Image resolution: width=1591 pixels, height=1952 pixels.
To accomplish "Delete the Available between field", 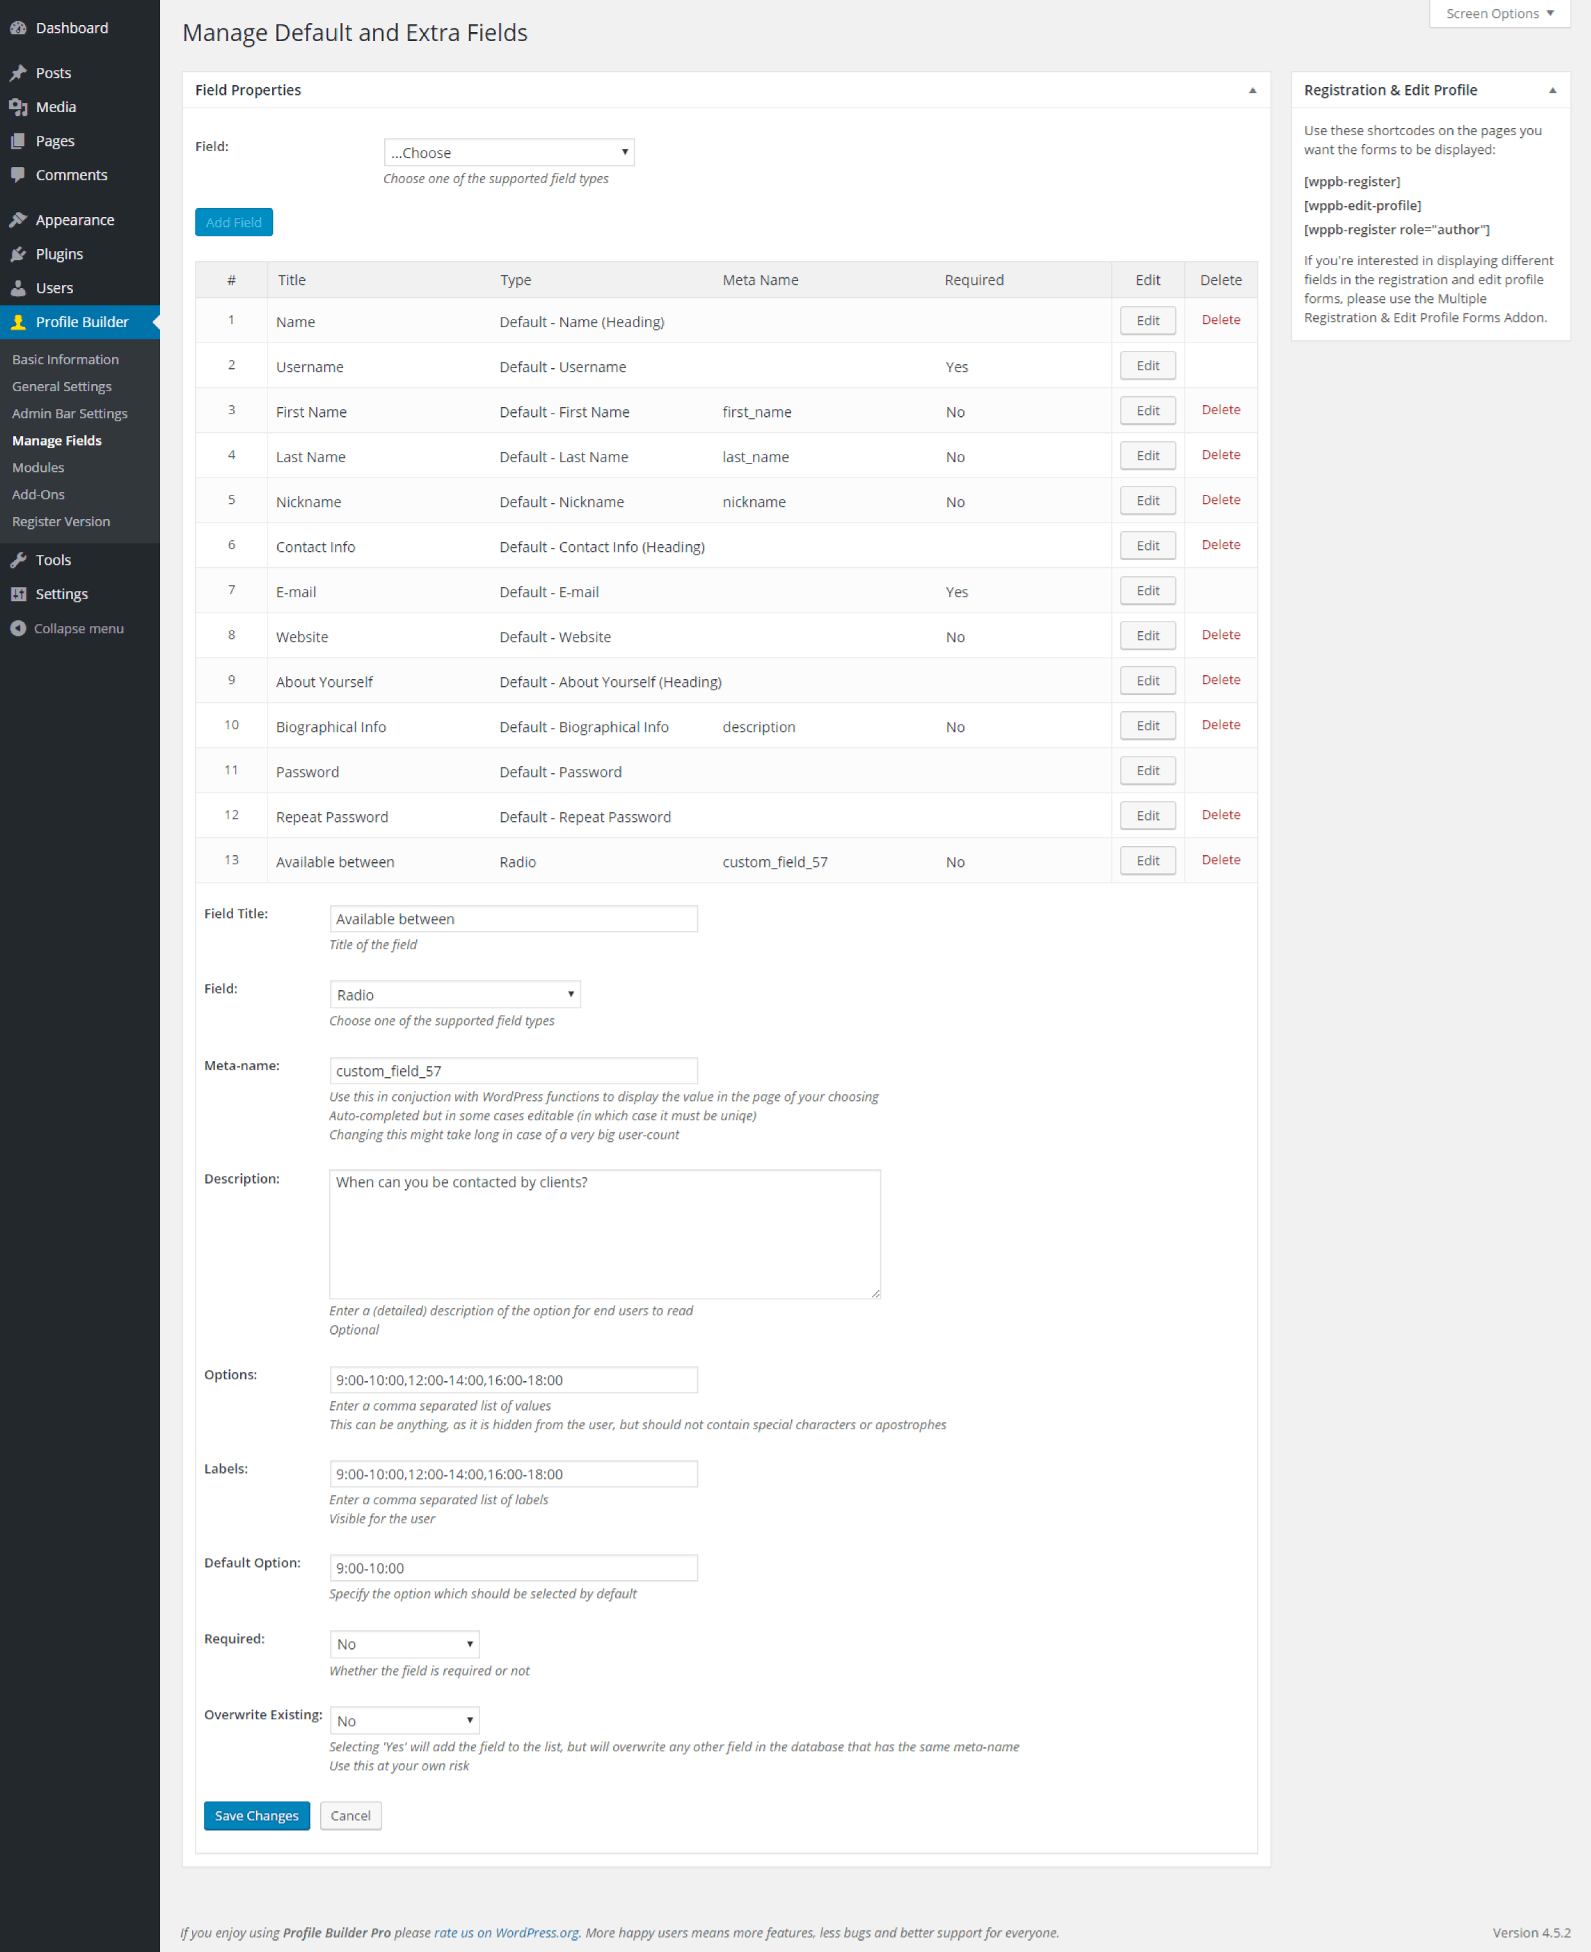I will (1221, 860).
